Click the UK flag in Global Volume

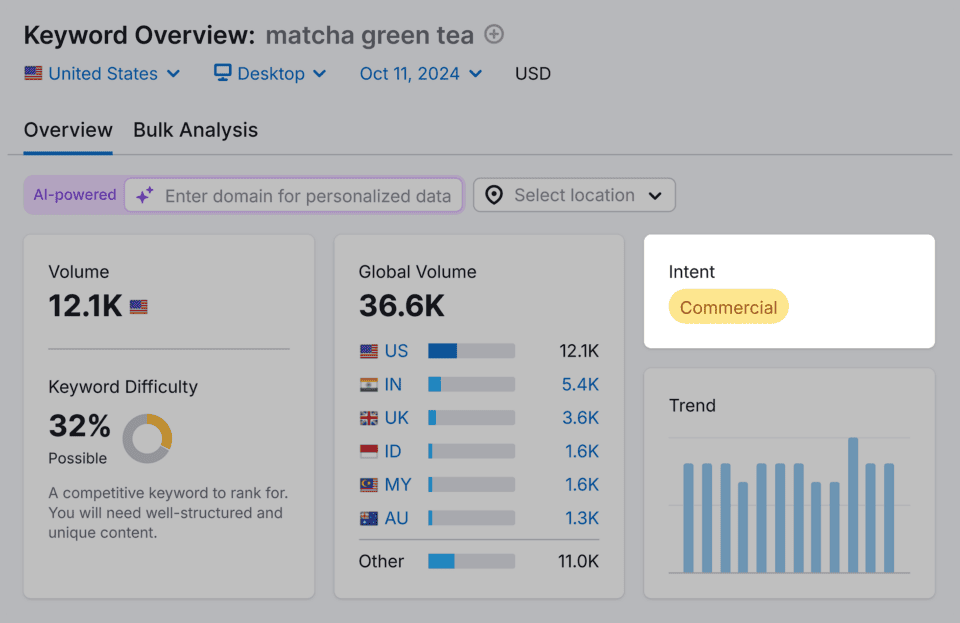pyautogui.click(x=369, y=418)
